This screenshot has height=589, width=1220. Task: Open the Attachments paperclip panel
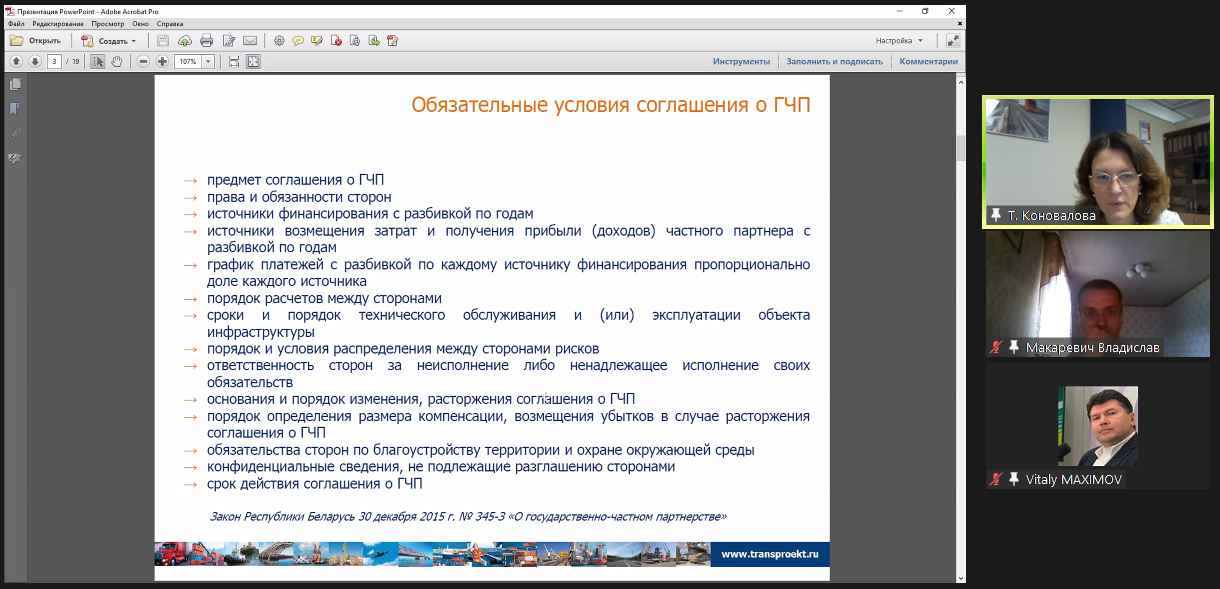pyautogui.click(x=15, y=133)
